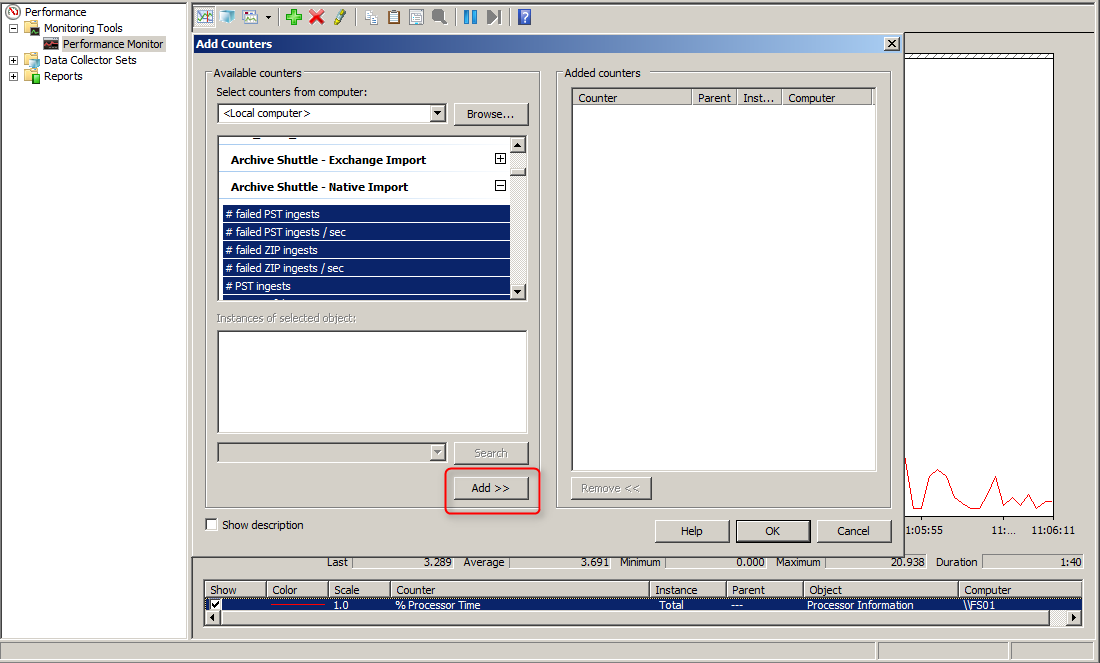Screen dimensions: 1100x663
Task: Open graph type dropdown arrow in toolbar
Action: pos(268,18)
